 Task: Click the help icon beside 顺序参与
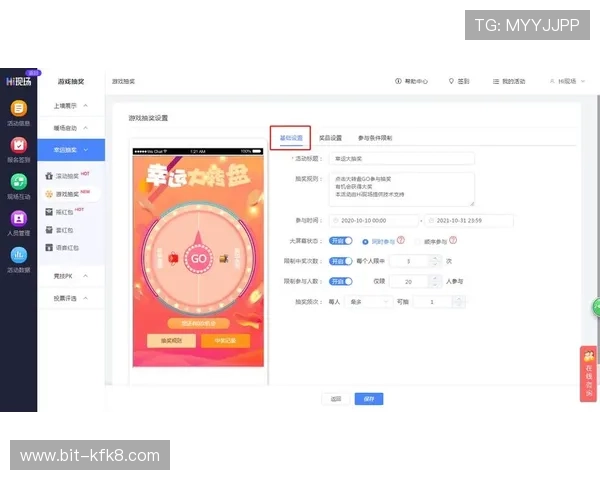(x=453, y=240)
